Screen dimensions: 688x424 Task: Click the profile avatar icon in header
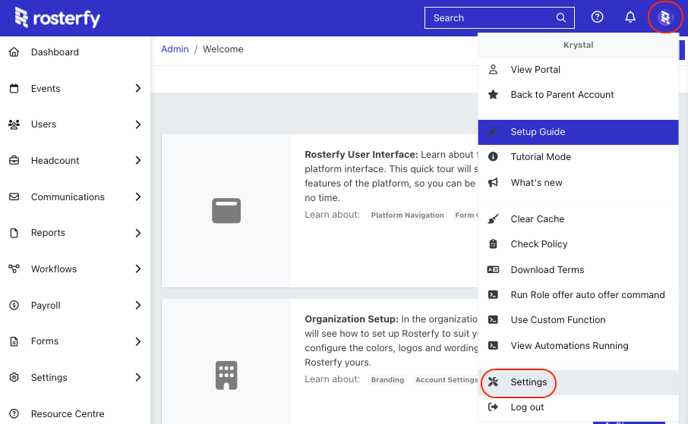[x=665, y=18]
